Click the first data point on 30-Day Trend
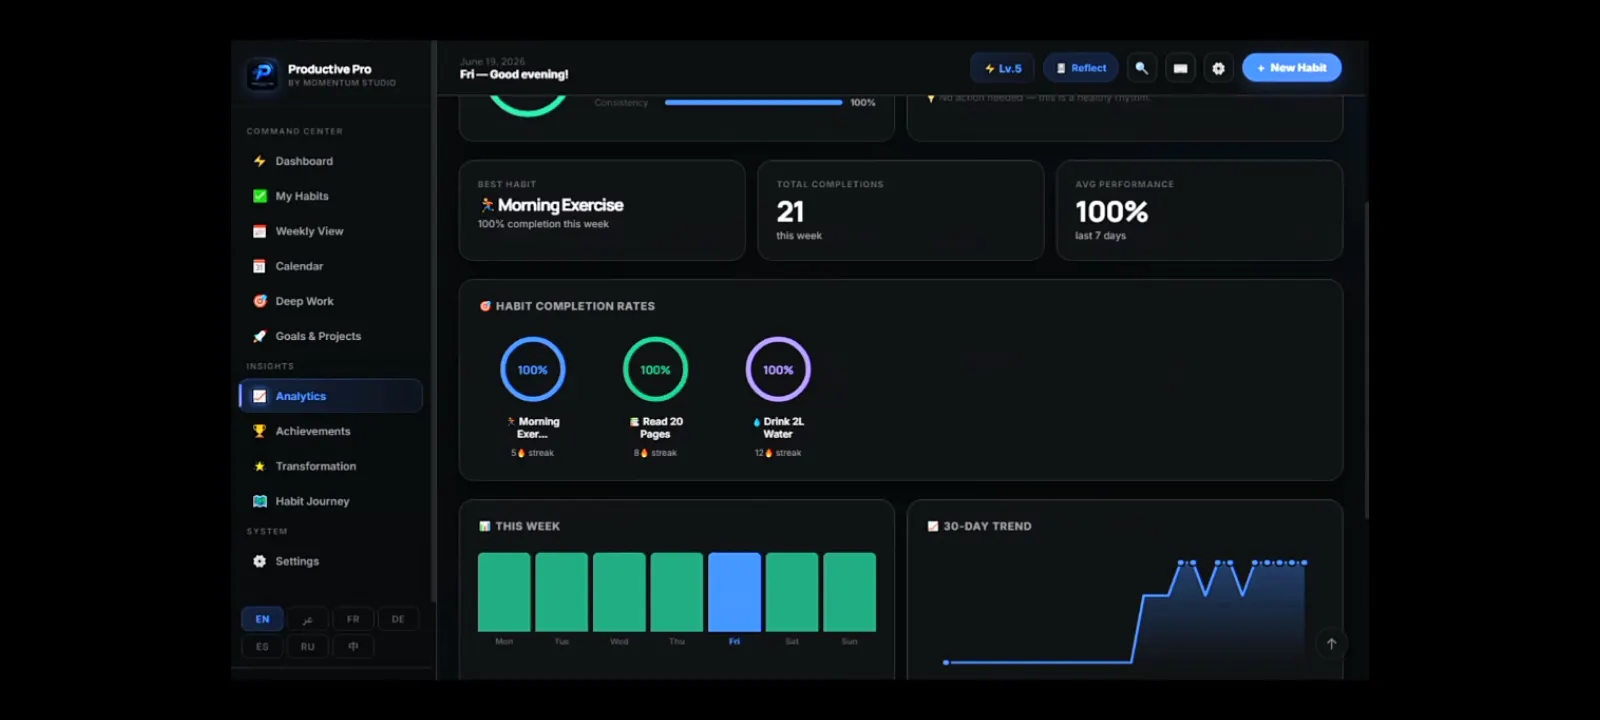This screenshot has width=1600, height=720. 946,662
